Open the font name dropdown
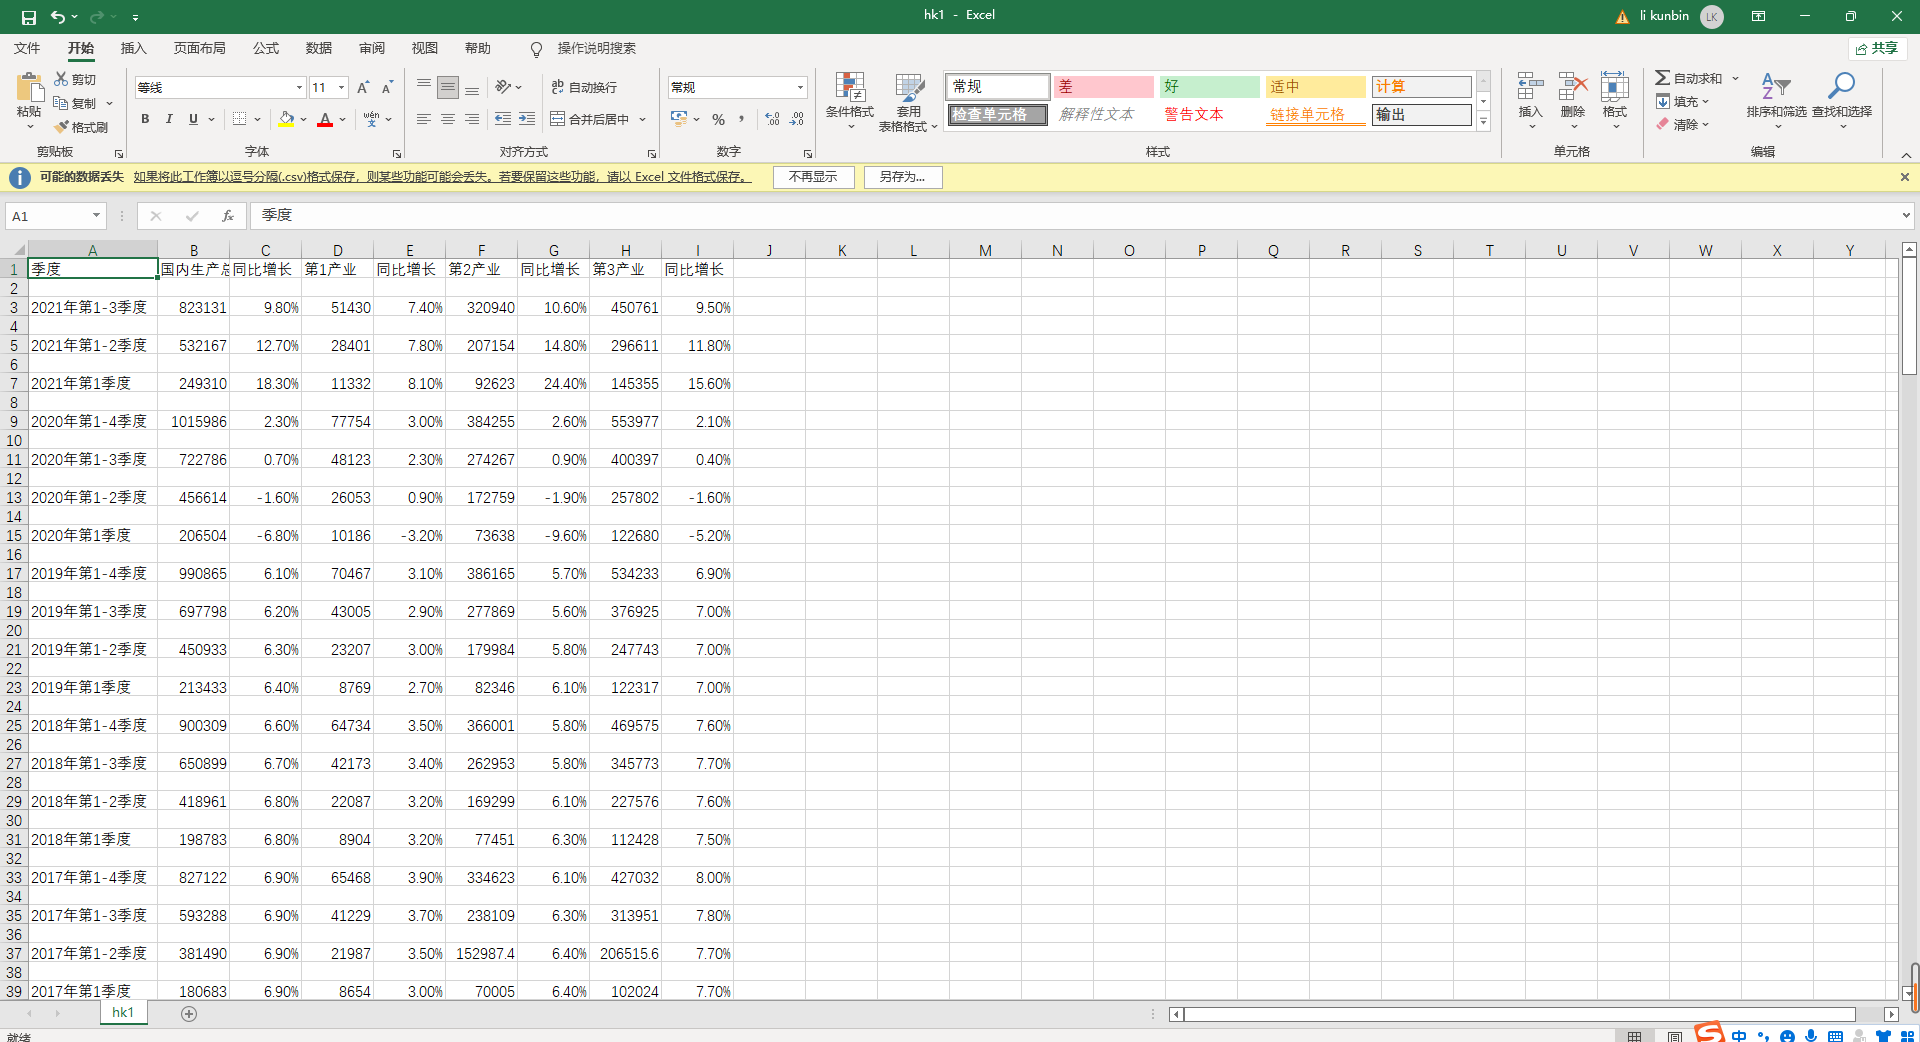Image resolution: width=1920 pixels, height=1042 pixels. click(x=299, y=88)
